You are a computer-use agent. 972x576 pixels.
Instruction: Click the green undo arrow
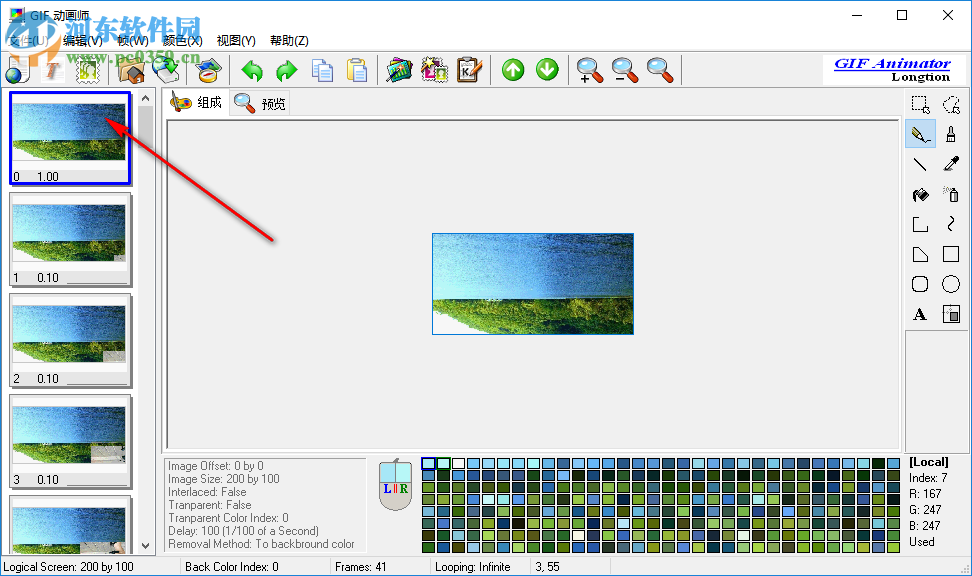[x=252, y=70]
